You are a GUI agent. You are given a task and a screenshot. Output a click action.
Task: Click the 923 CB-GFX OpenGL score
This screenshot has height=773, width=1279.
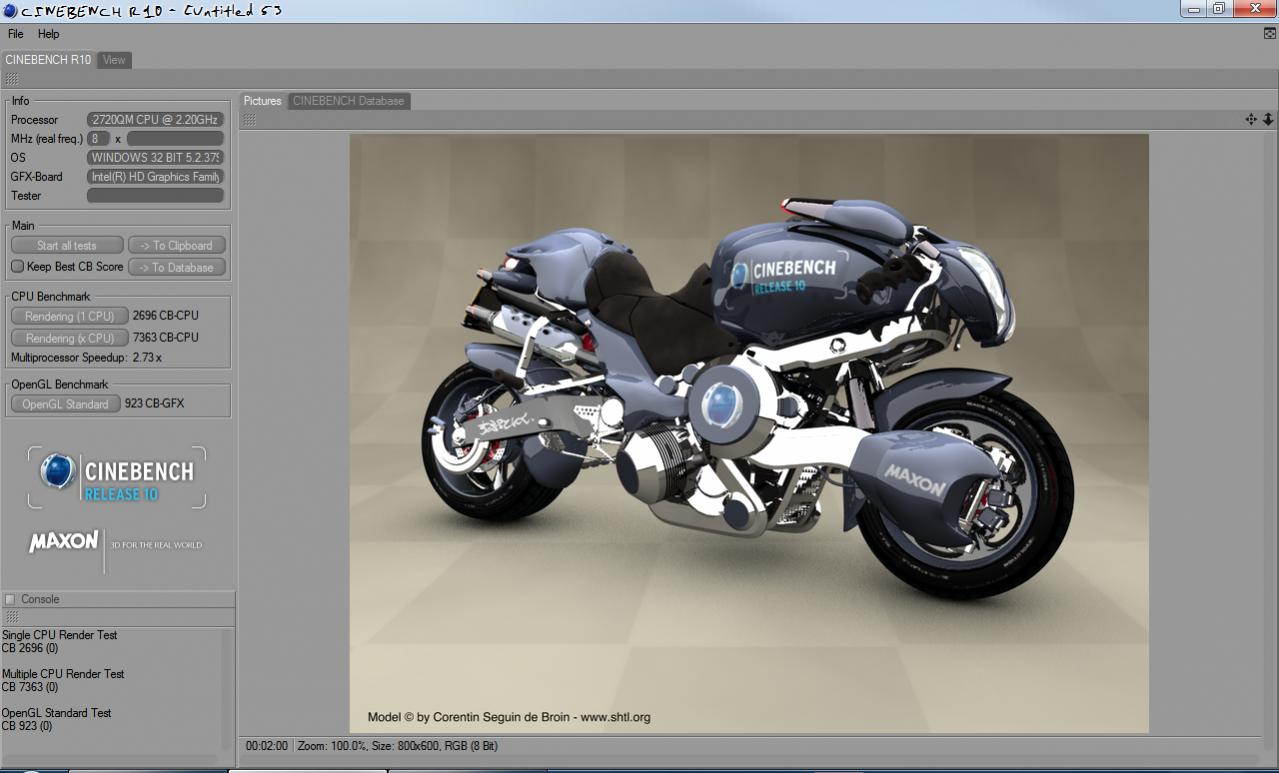pos(155,404)
